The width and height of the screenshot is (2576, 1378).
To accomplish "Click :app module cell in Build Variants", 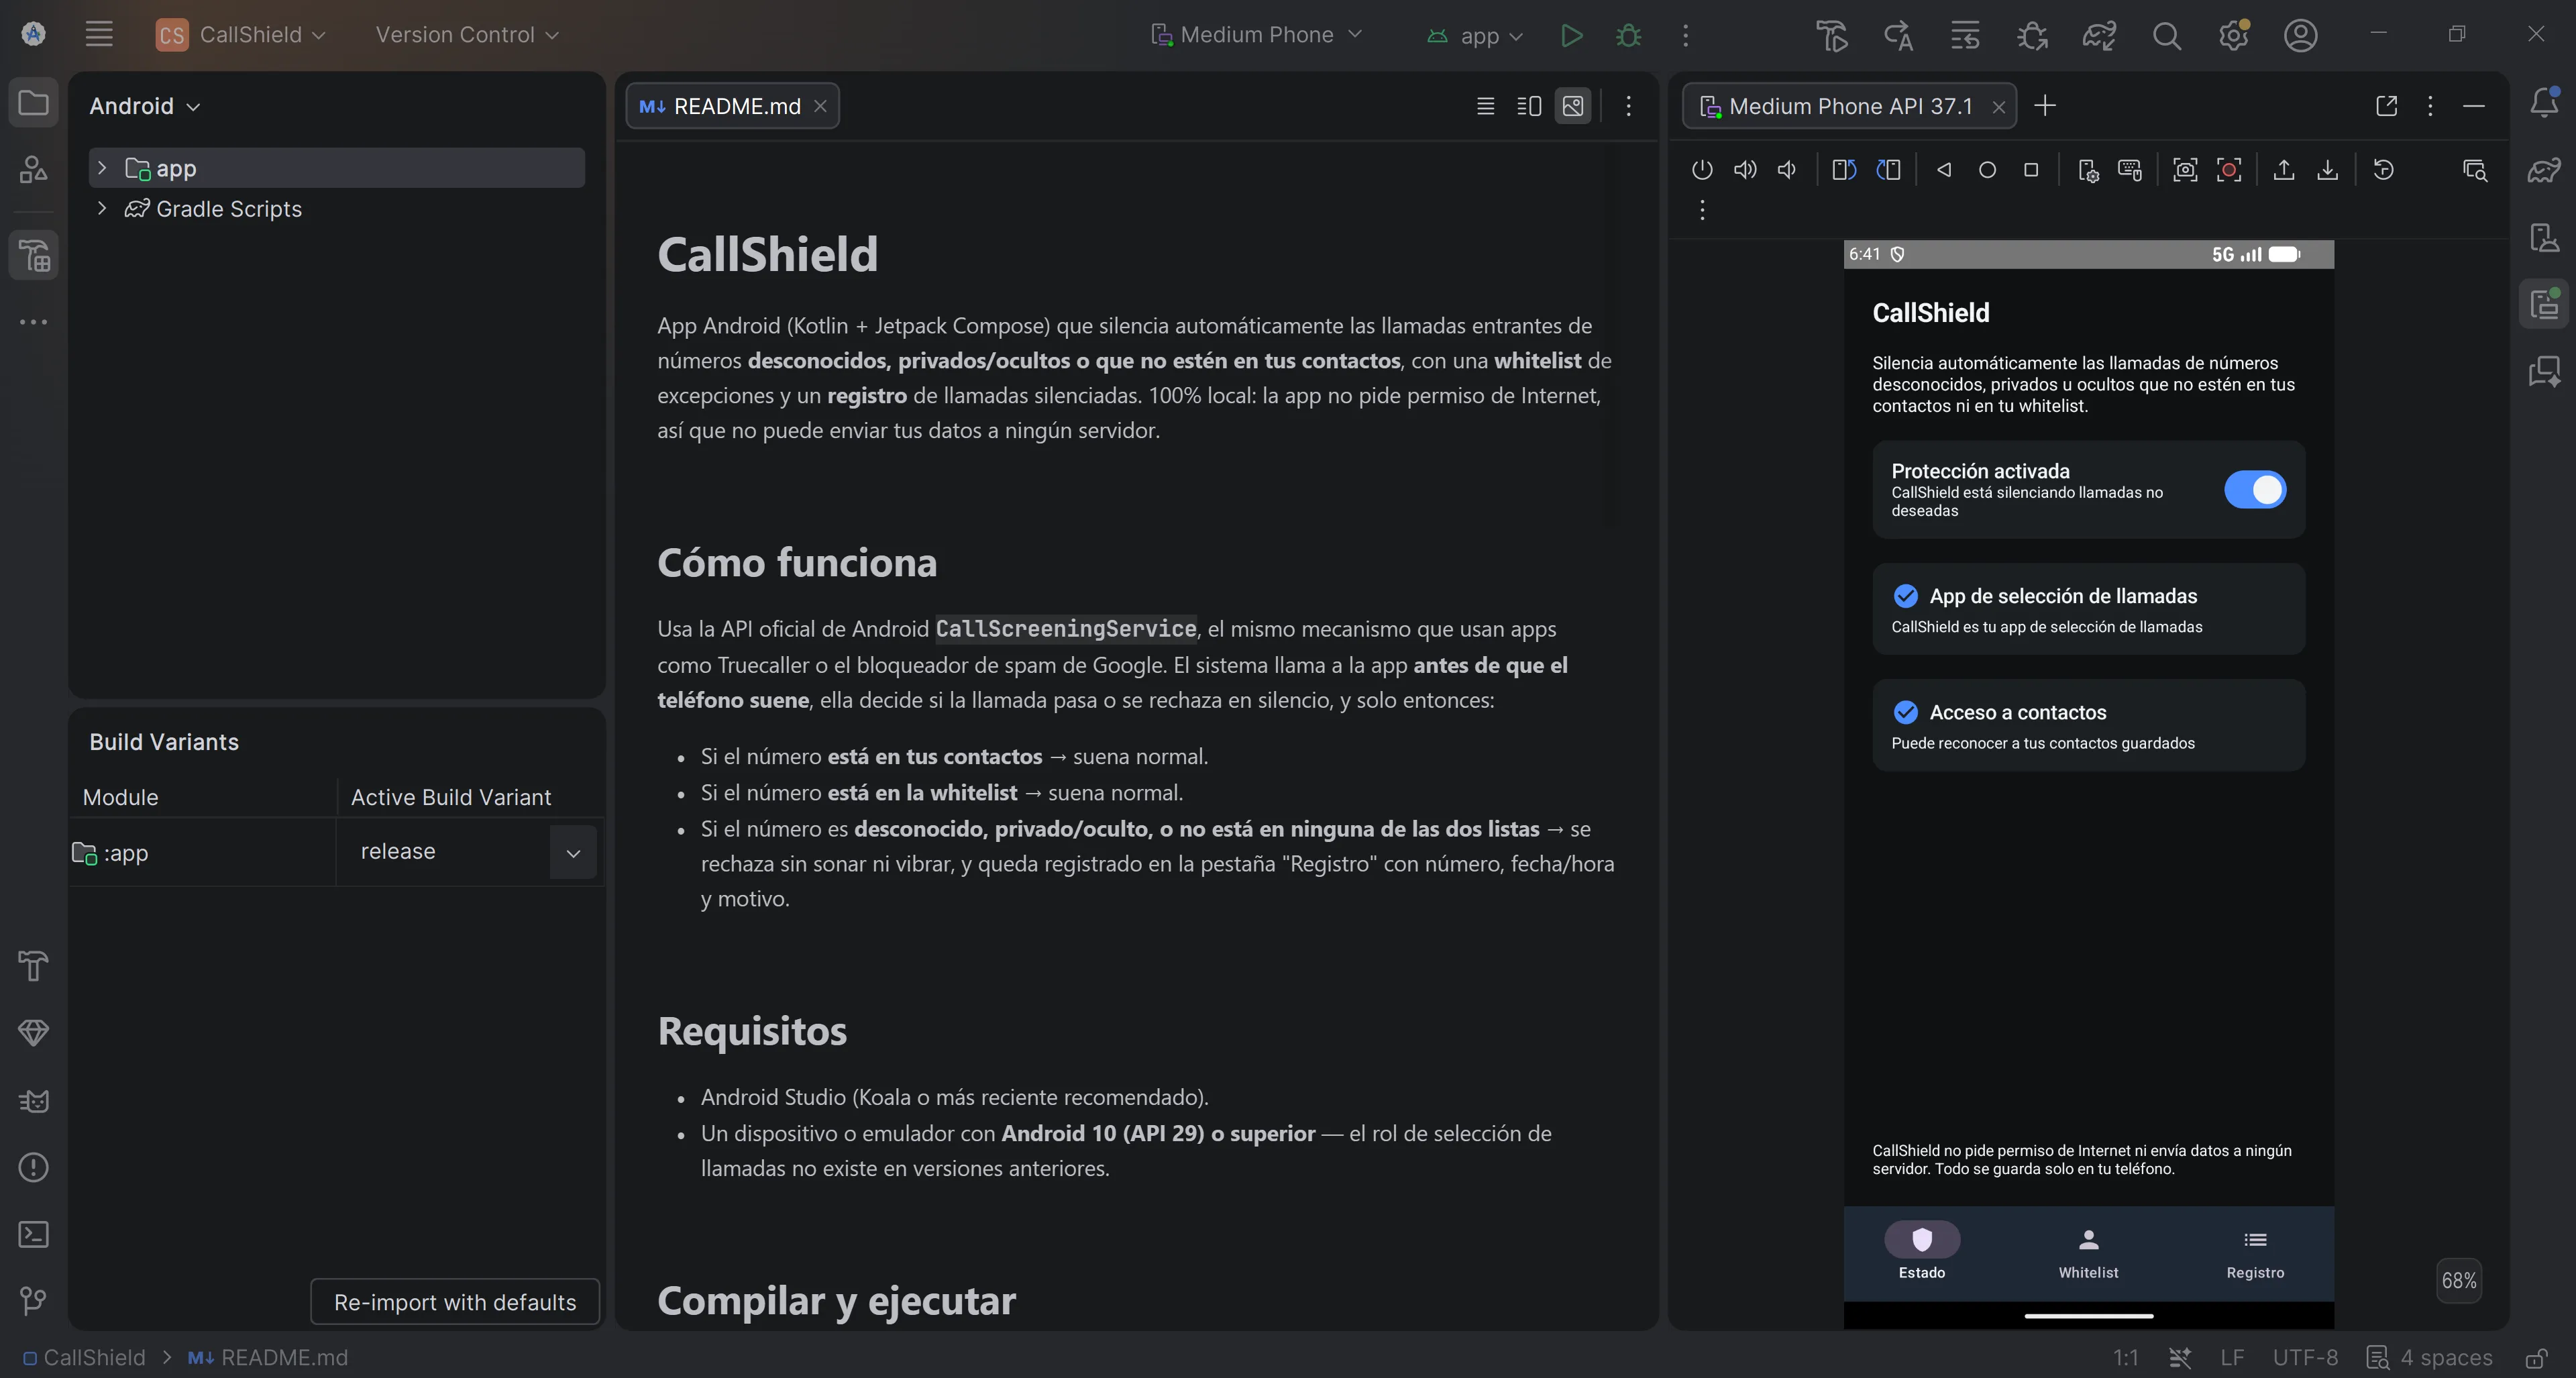I will (x=203, y=852).
